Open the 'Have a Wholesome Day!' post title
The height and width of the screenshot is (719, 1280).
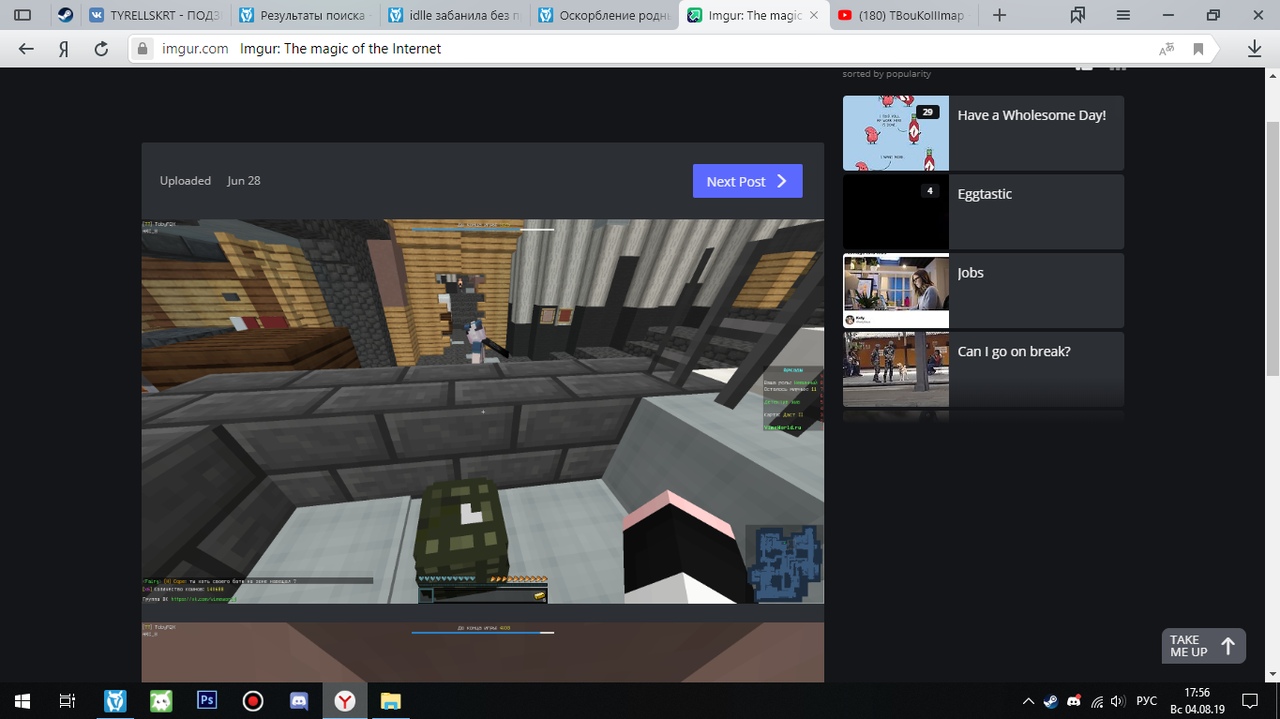pyautogui.click(x=1031, y=115)
